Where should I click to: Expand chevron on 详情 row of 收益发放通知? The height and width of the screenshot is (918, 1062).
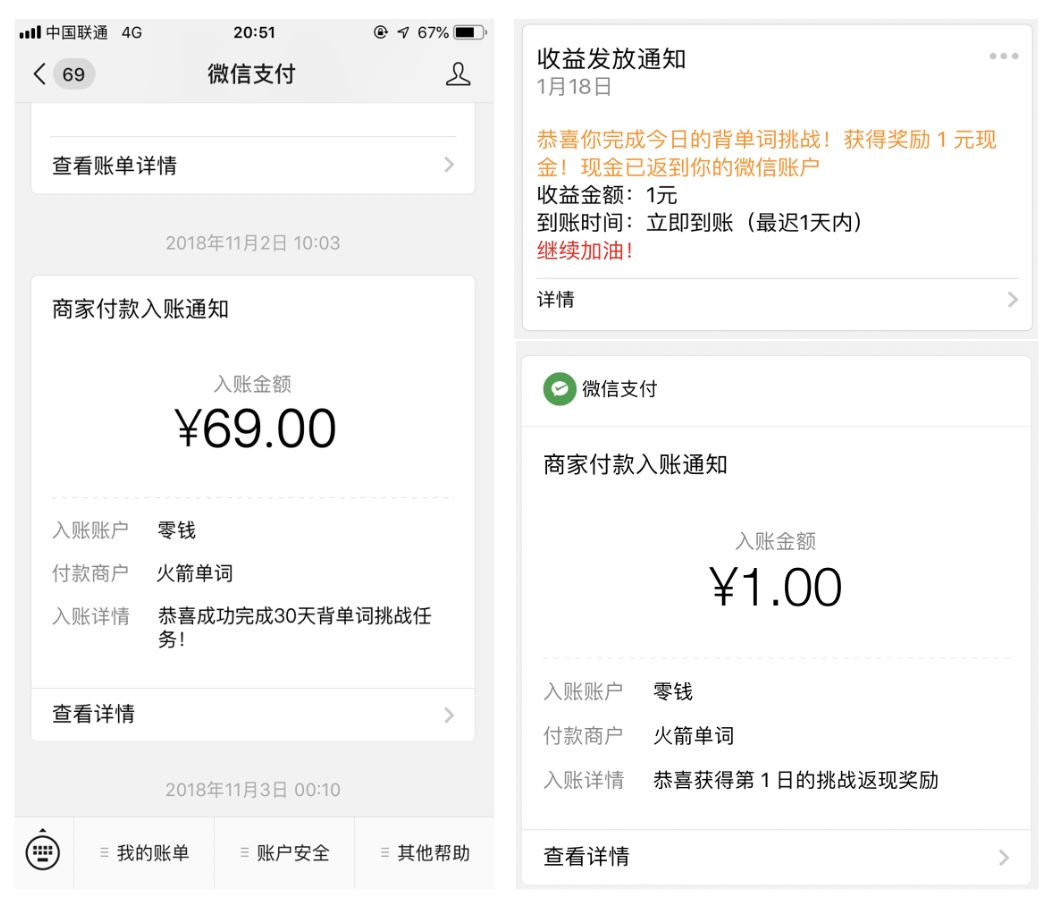(1012, 299)
